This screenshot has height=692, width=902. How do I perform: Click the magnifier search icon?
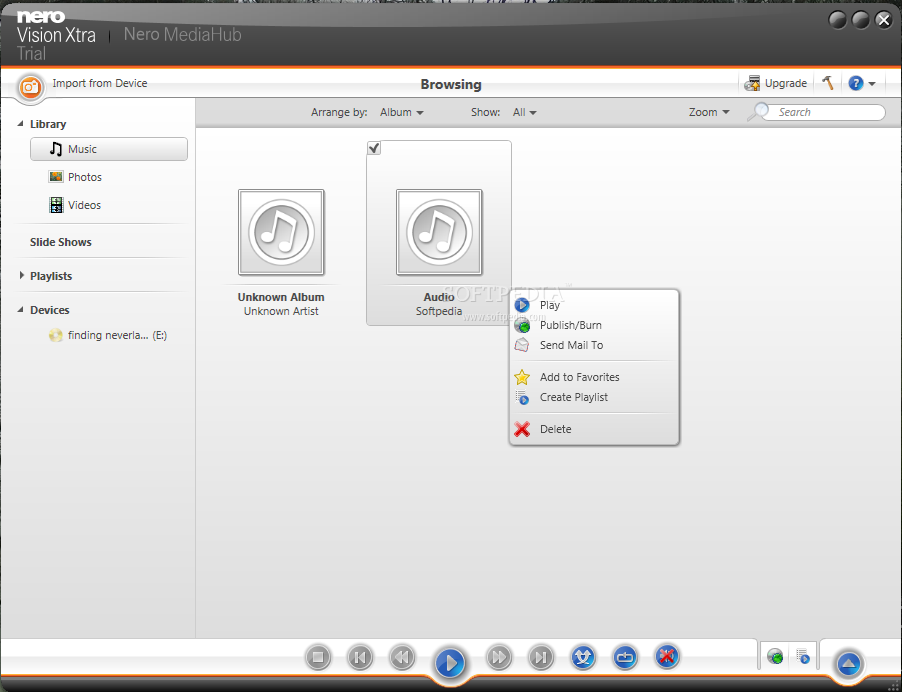pos(758,112)
